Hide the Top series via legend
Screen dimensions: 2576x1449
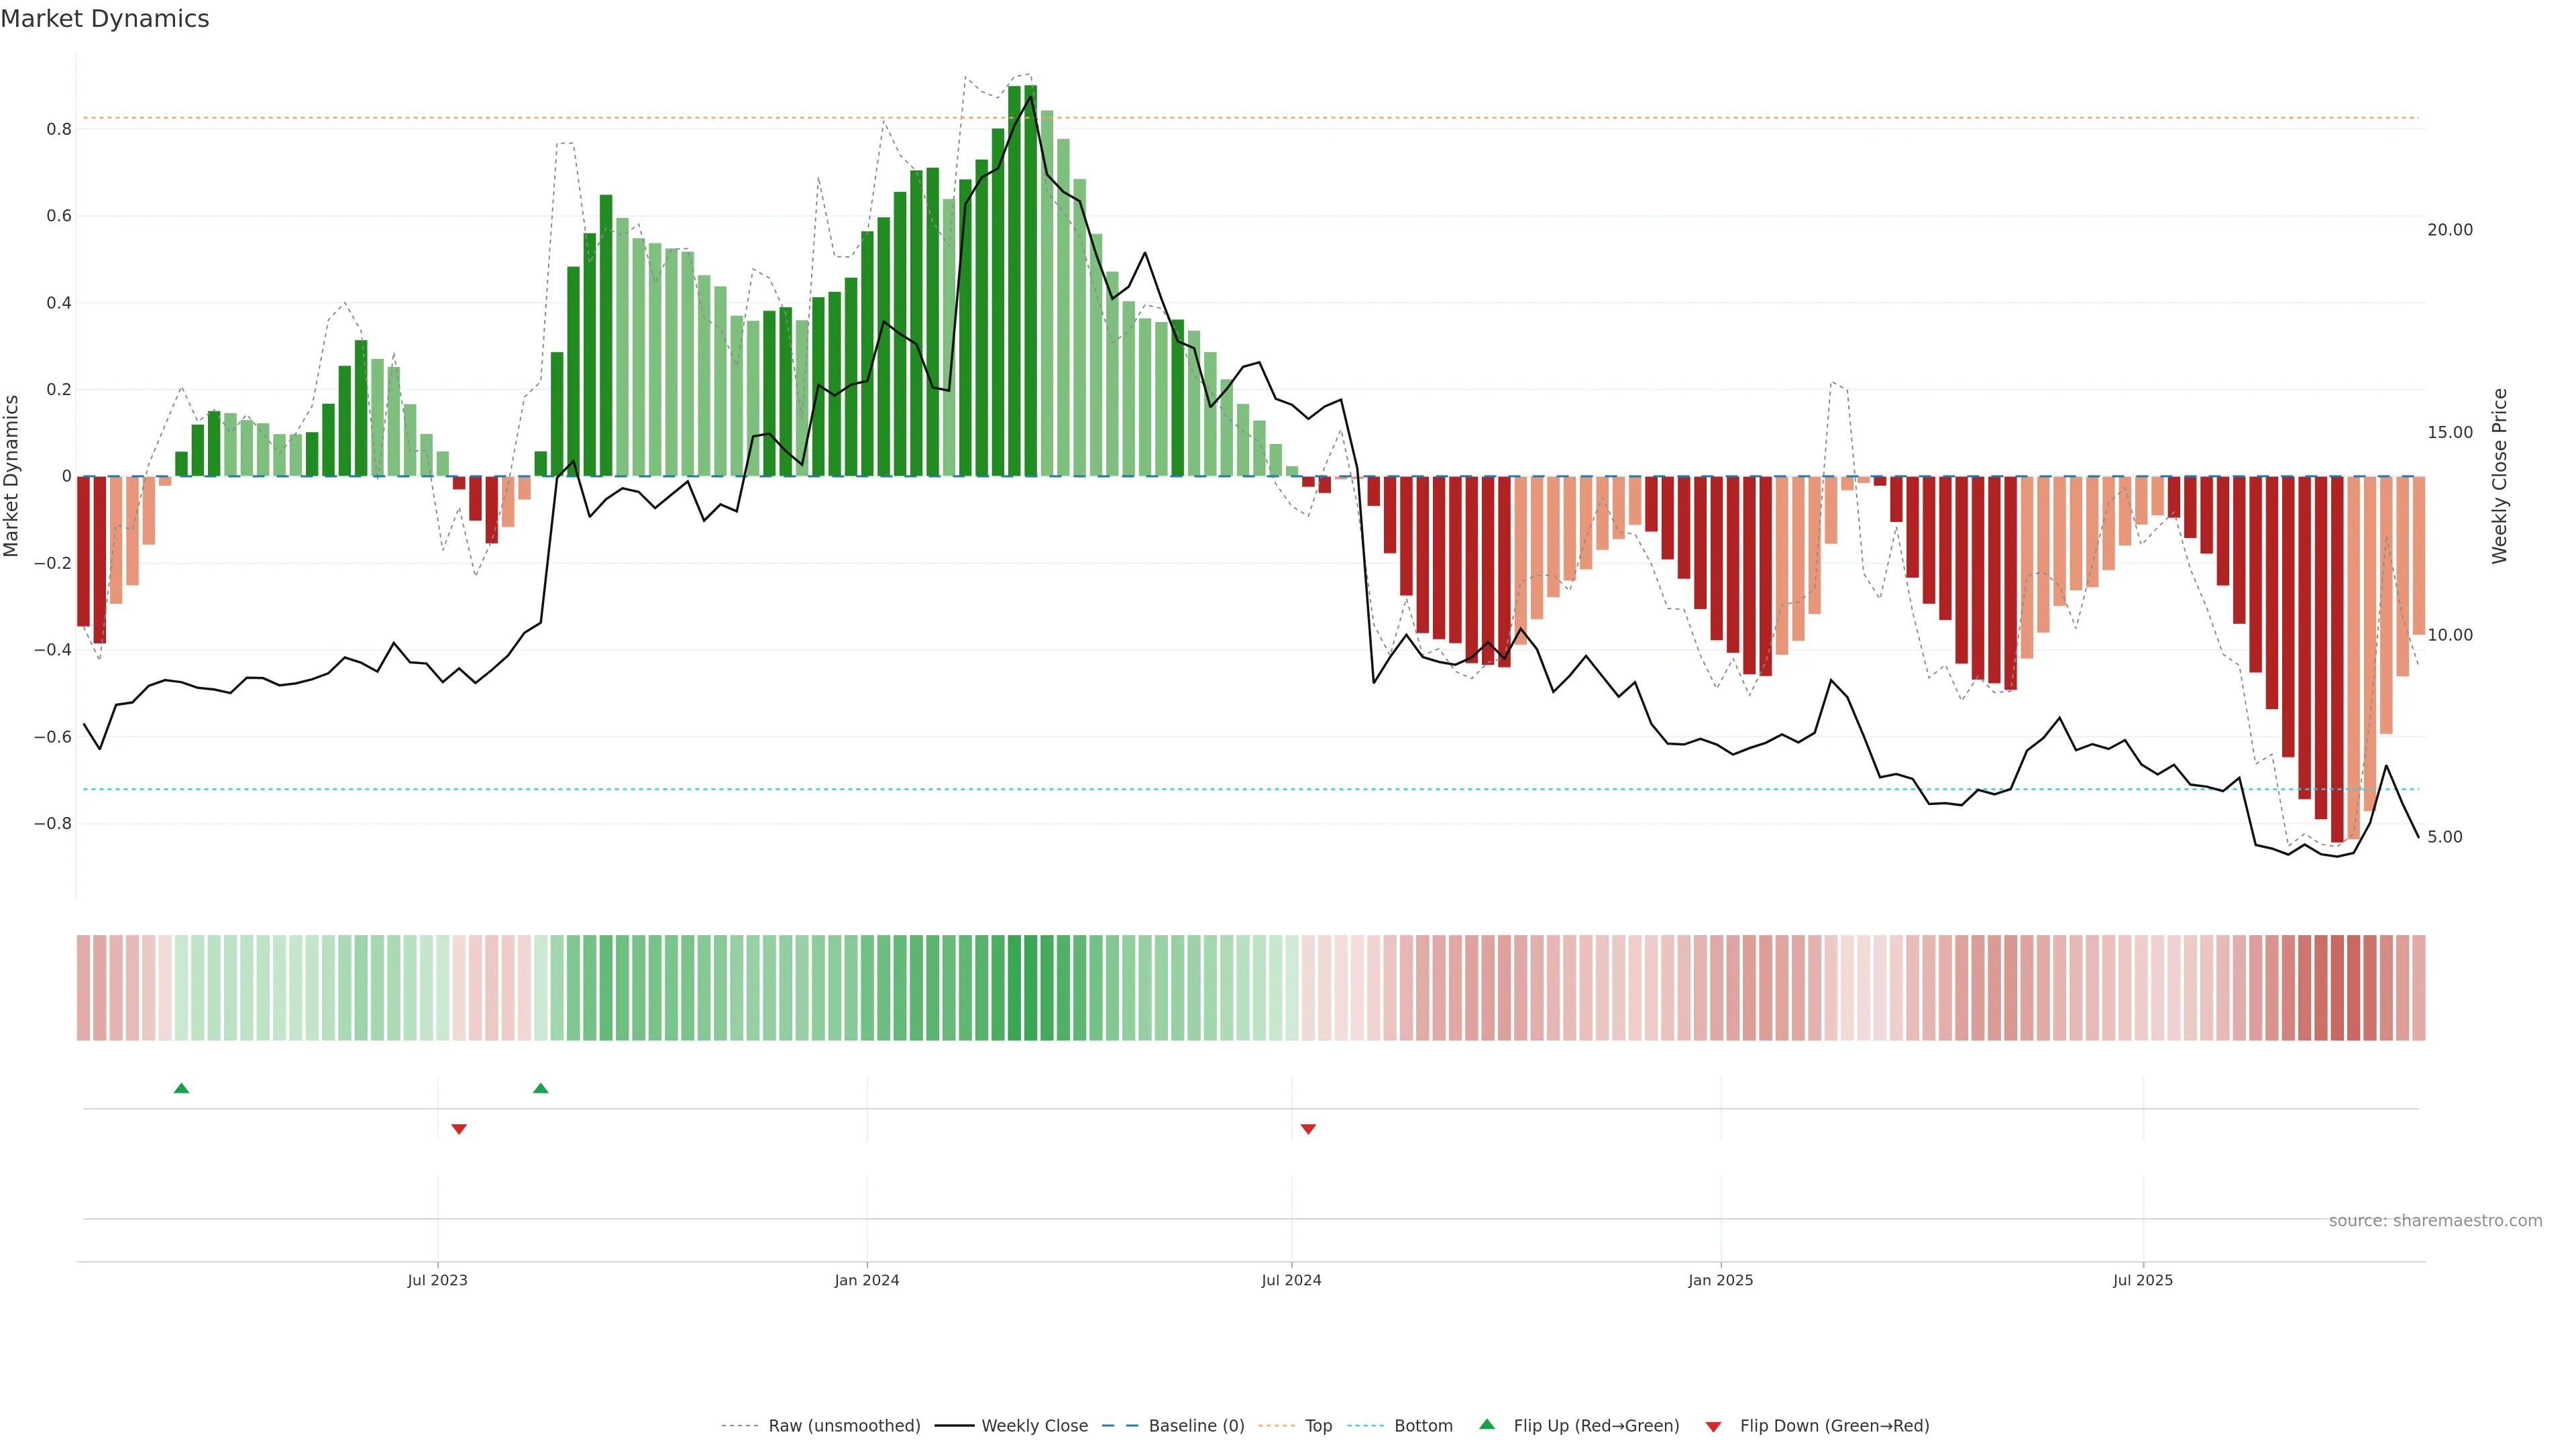click(1318, 1426)
